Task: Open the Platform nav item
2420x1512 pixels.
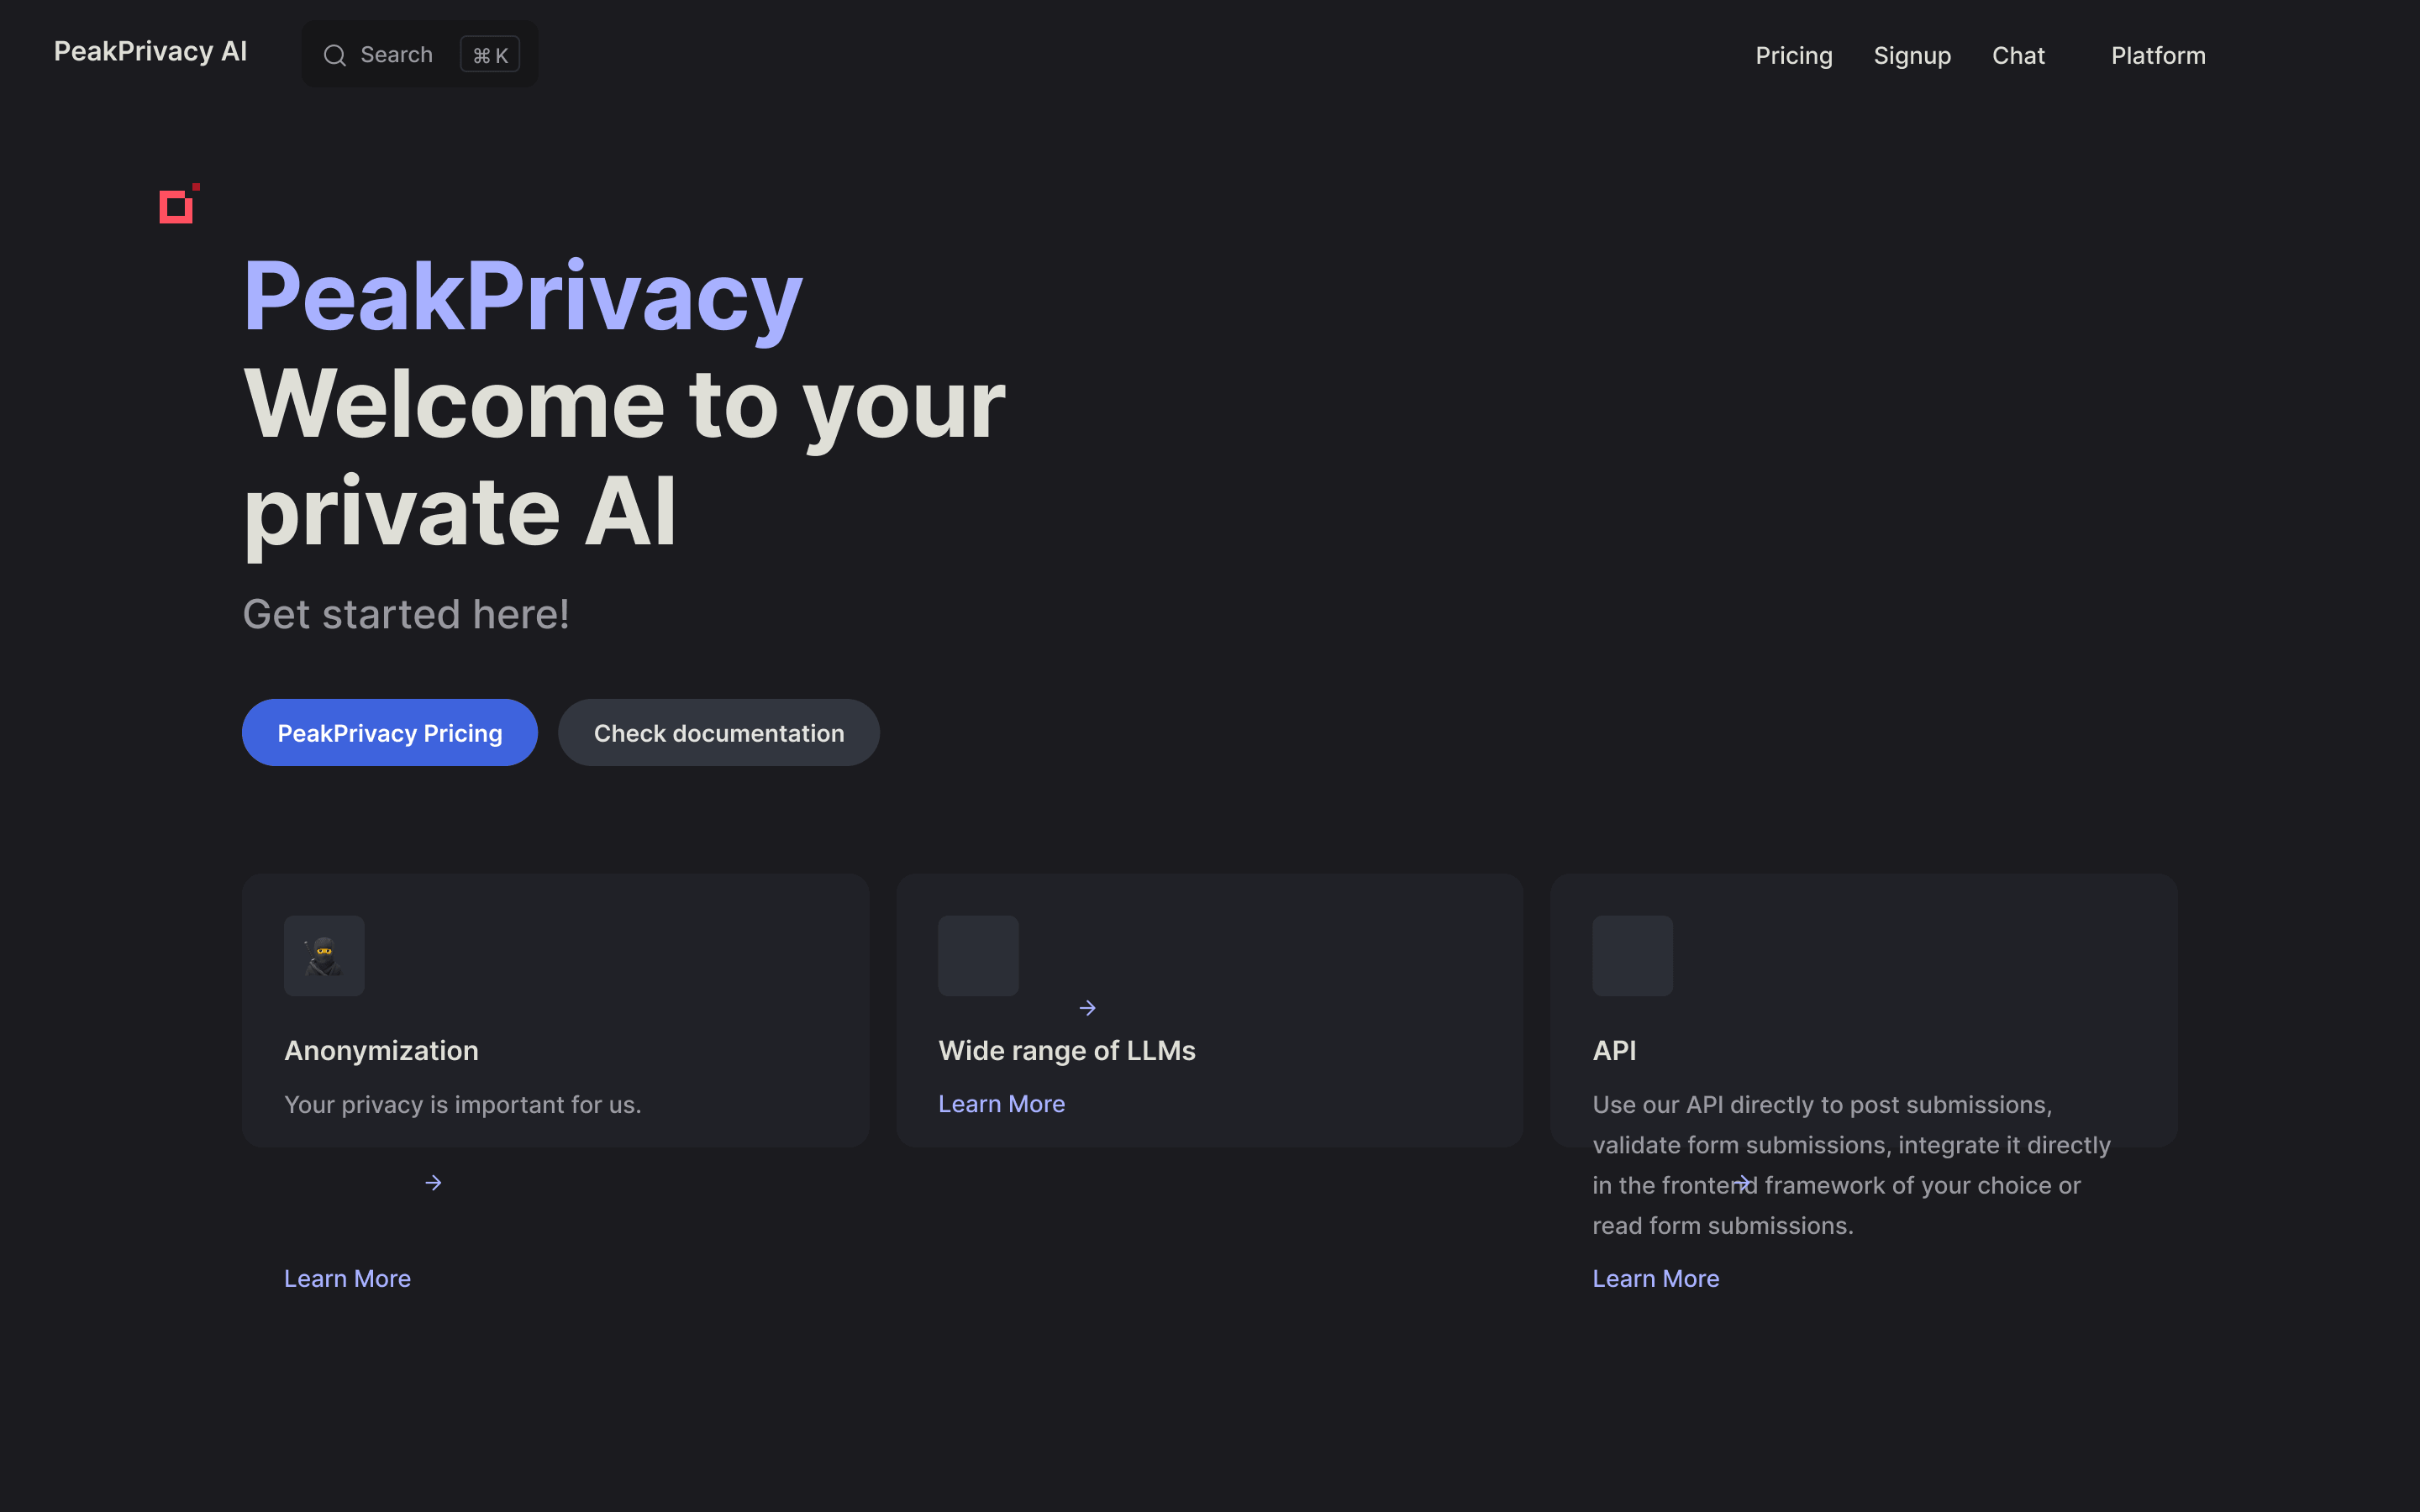Action: (2158, 56)
